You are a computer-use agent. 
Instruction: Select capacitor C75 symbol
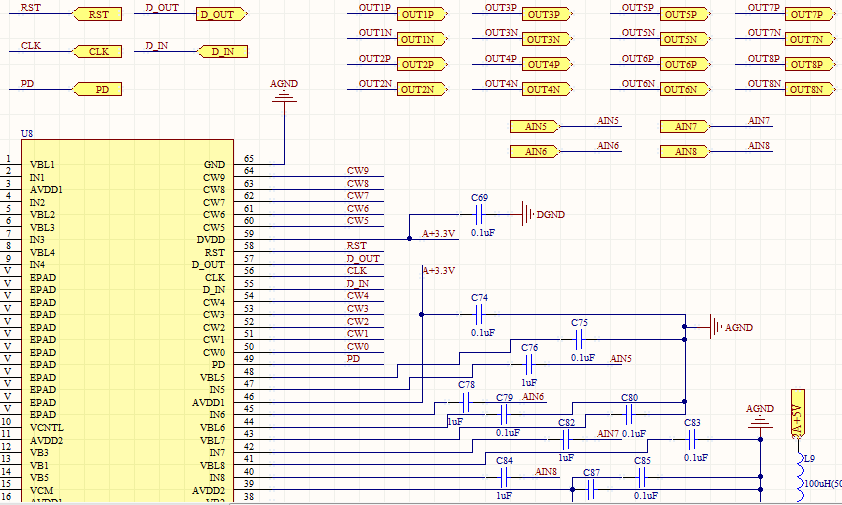tap(579, 339)
